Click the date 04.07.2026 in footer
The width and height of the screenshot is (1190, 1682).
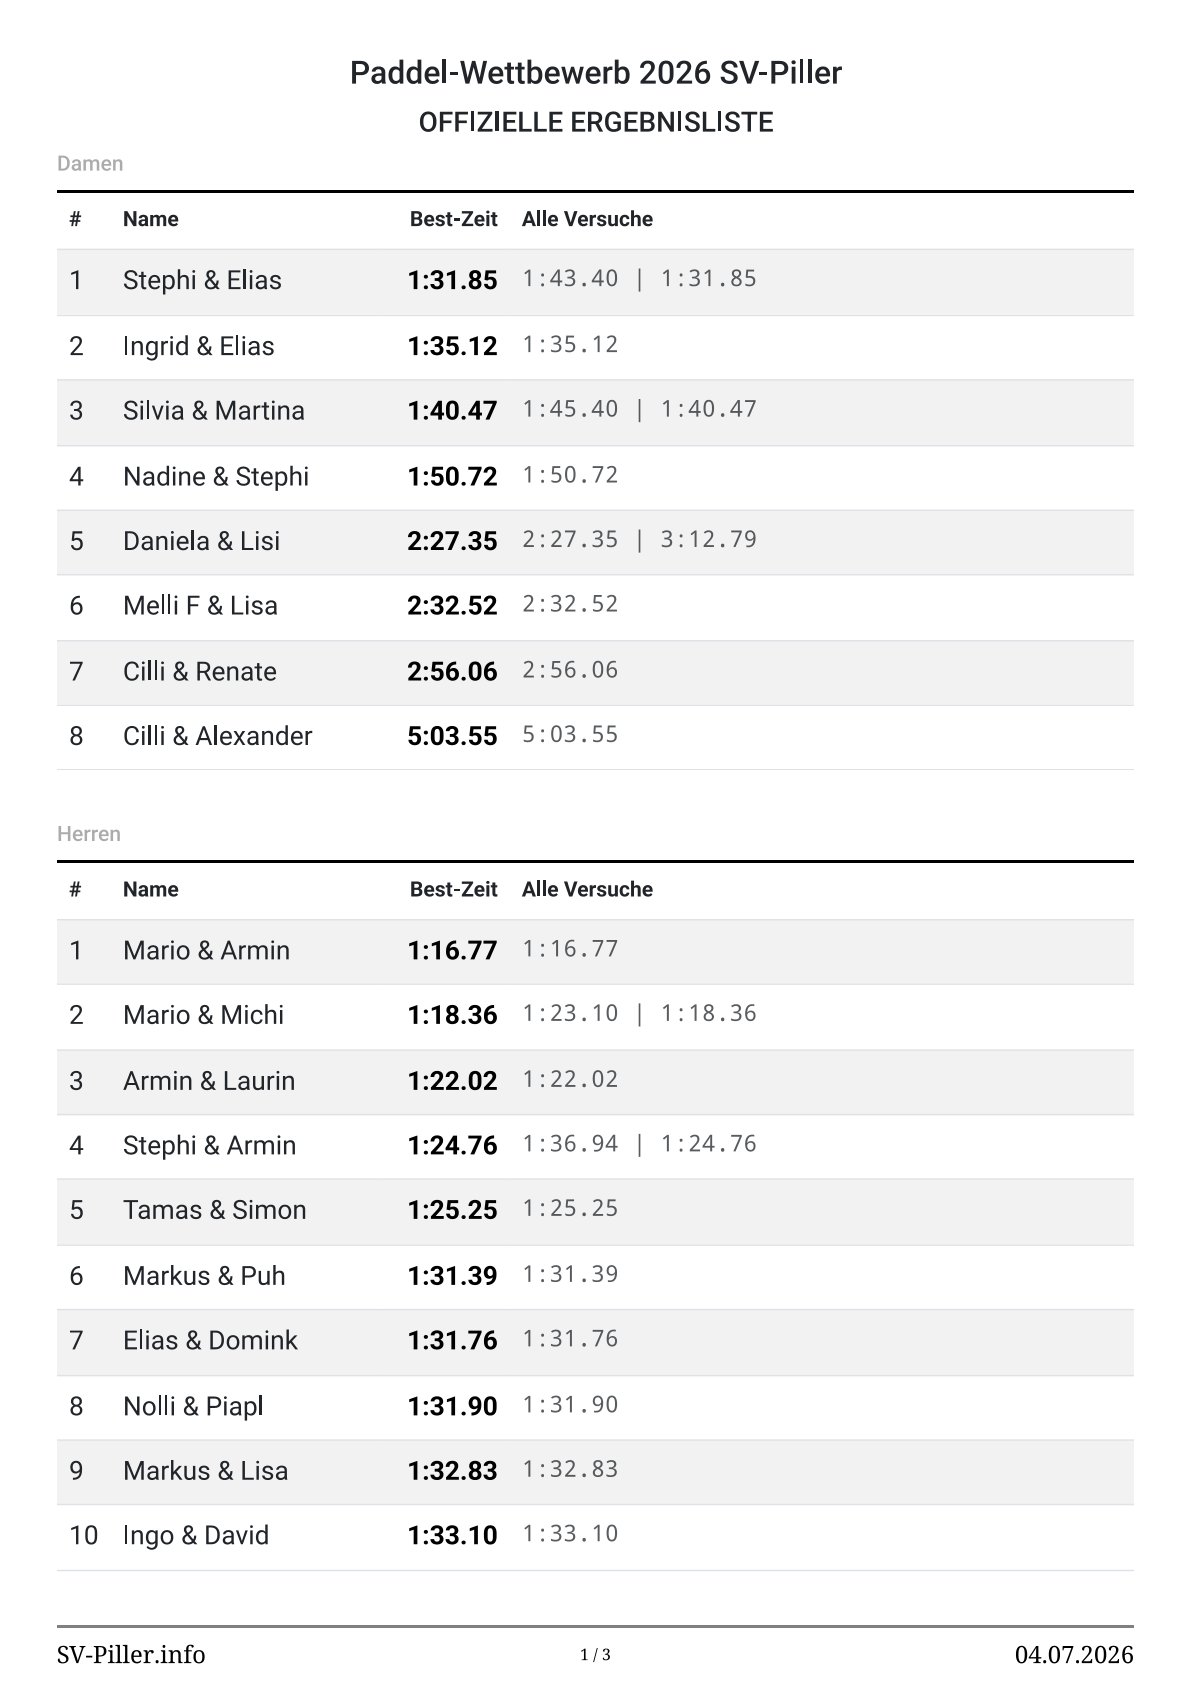1074,1655
